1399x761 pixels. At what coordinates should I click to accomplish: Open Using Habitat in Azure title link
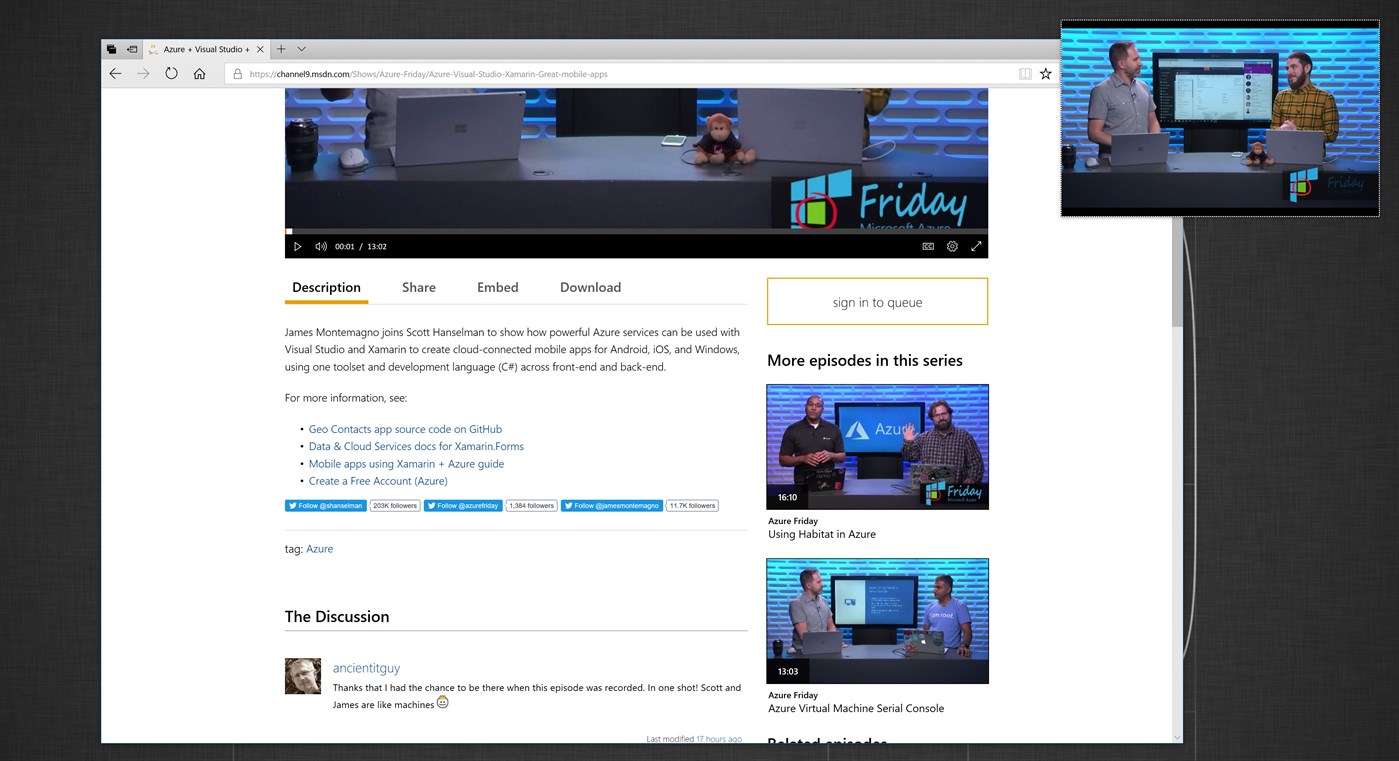pos(821,534)
